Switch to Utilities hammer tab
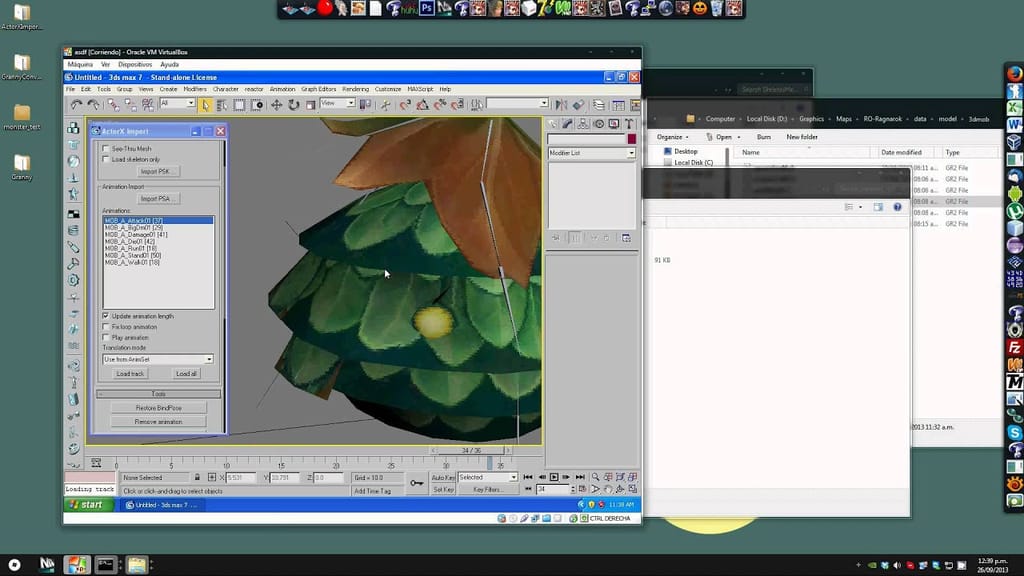This screenshot has width=1024, height=576. point(629,123)
